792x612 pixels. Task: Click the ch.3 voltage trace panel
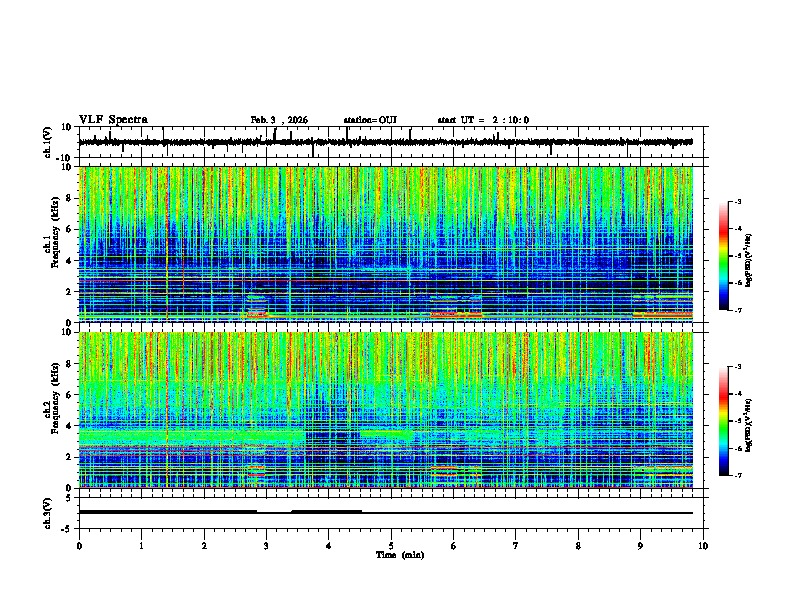point(393,513)
